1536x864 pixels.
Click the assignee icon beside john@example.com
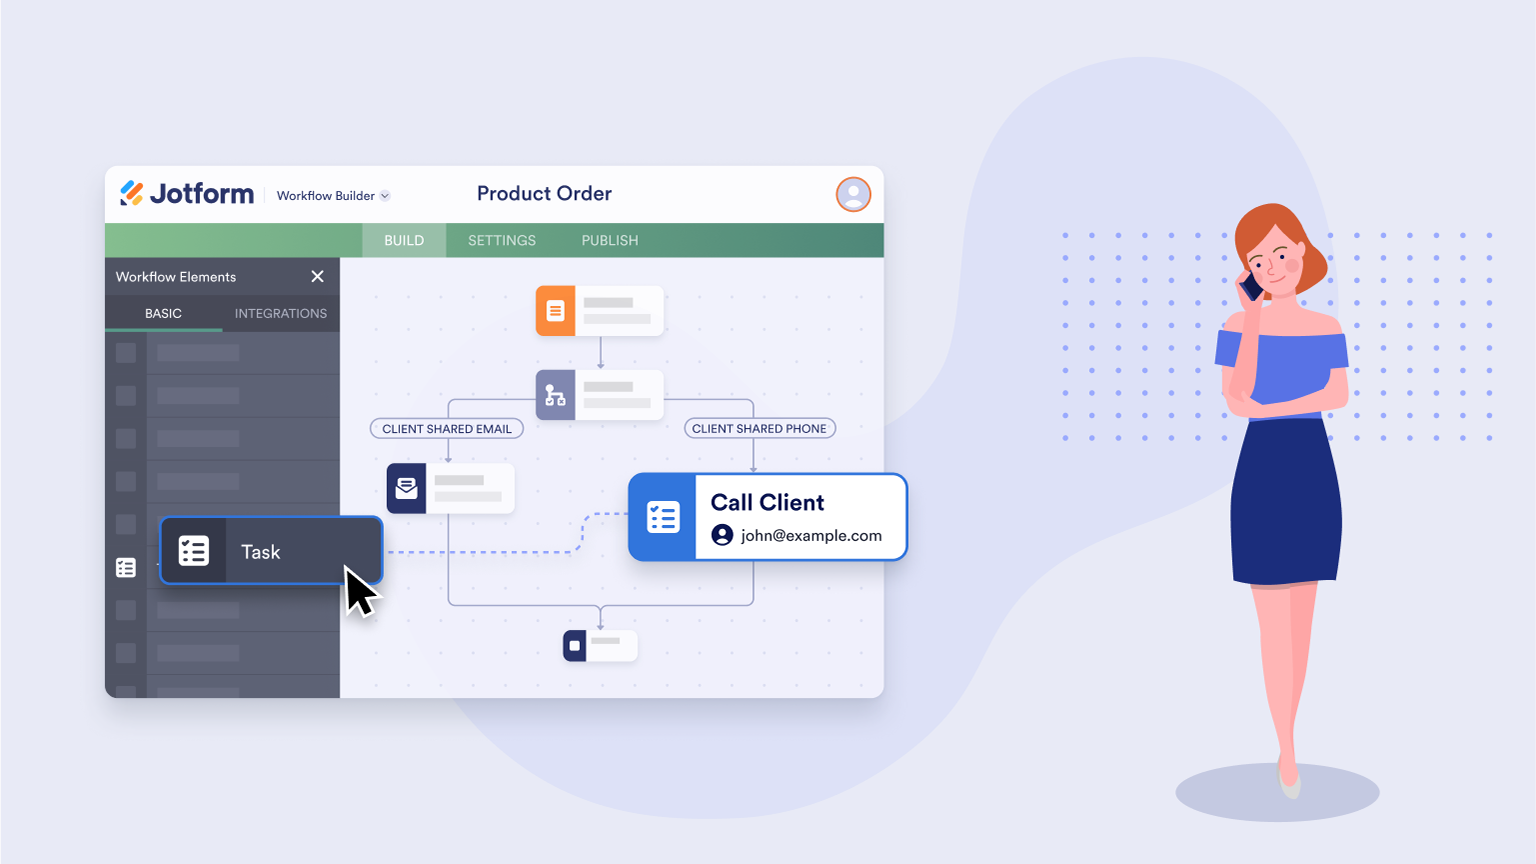coord(722,535)
